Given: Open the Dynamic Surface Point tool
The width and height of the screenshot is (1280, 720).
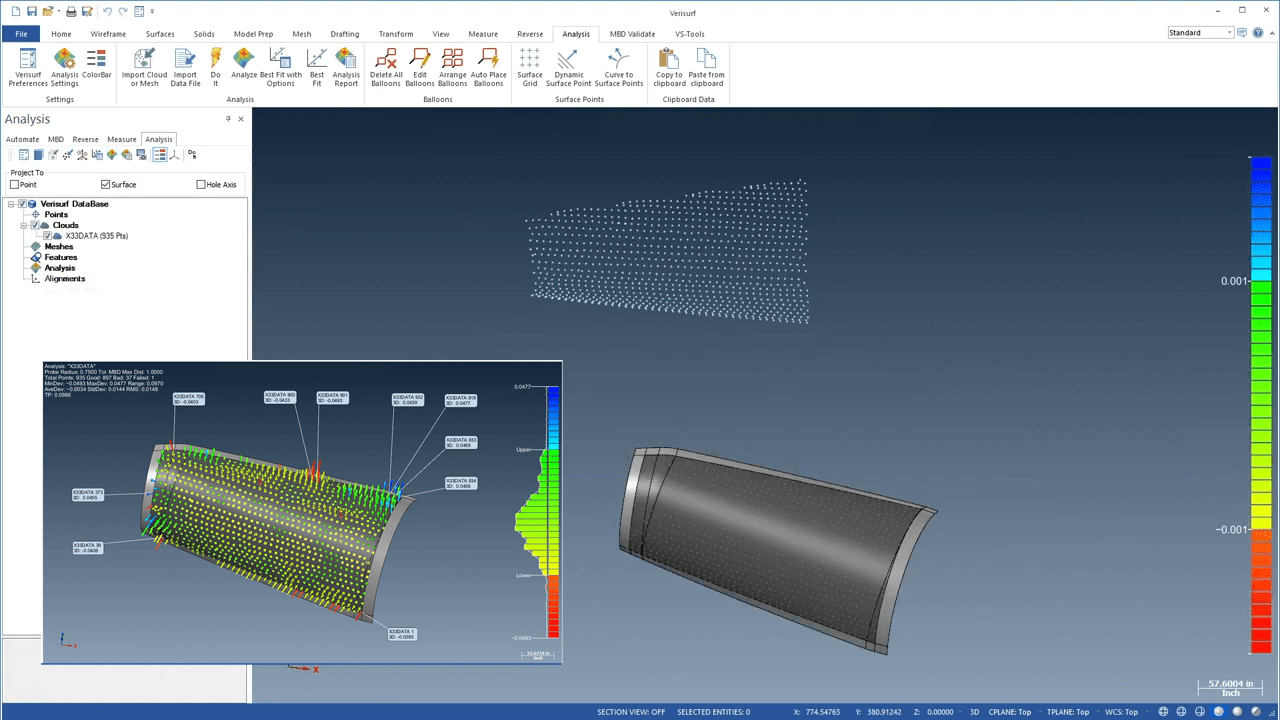Looking at the screenshot, I should click(x=570, y=65).
